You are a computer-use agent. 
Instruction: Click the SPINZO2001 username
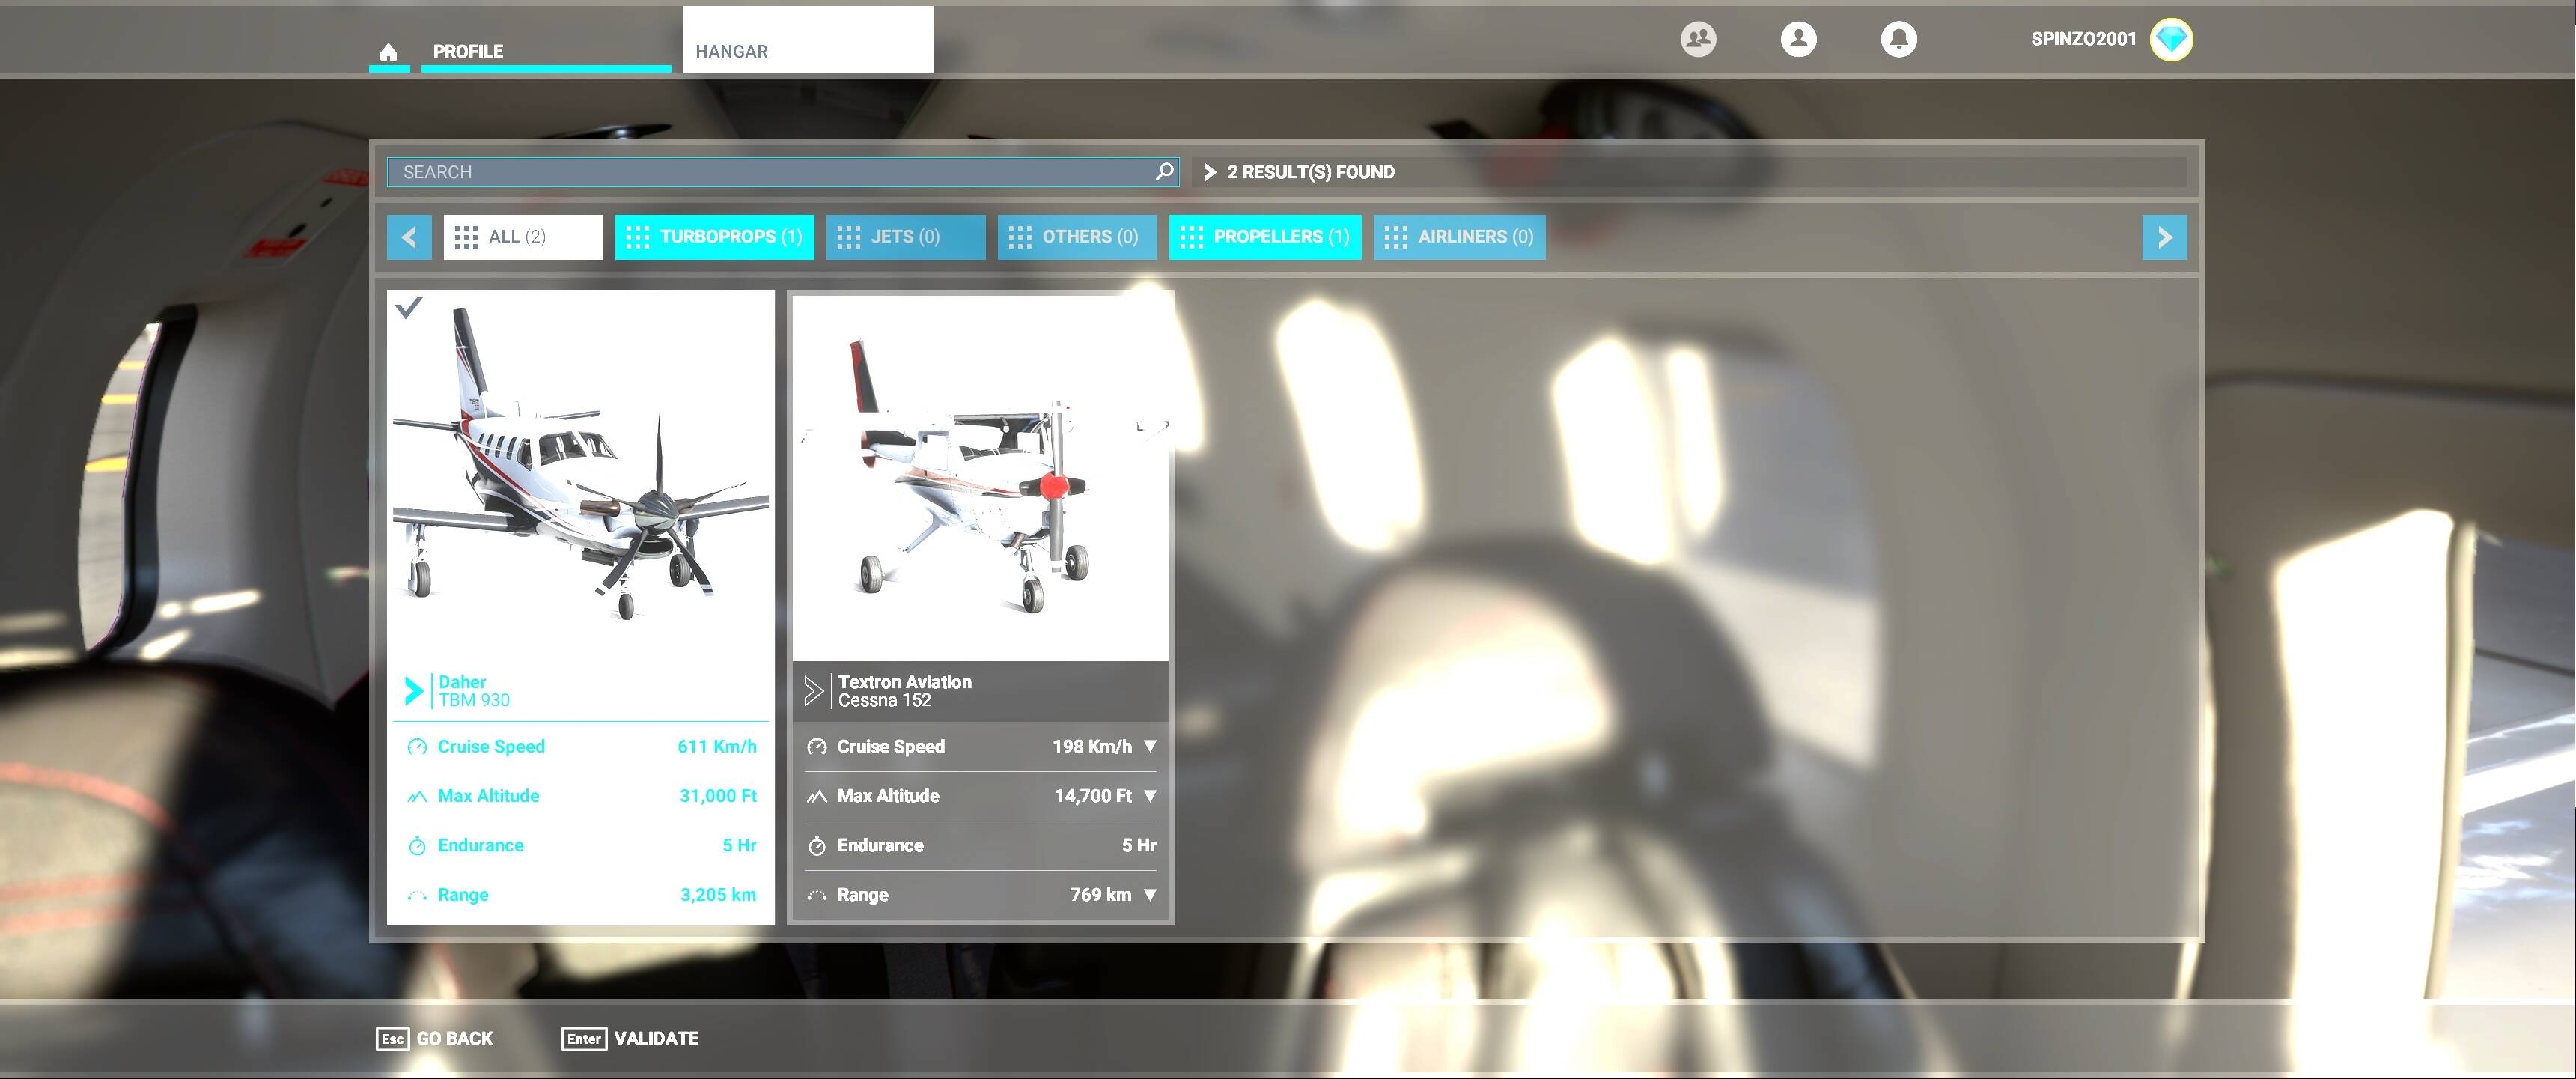pos(2083,39)
